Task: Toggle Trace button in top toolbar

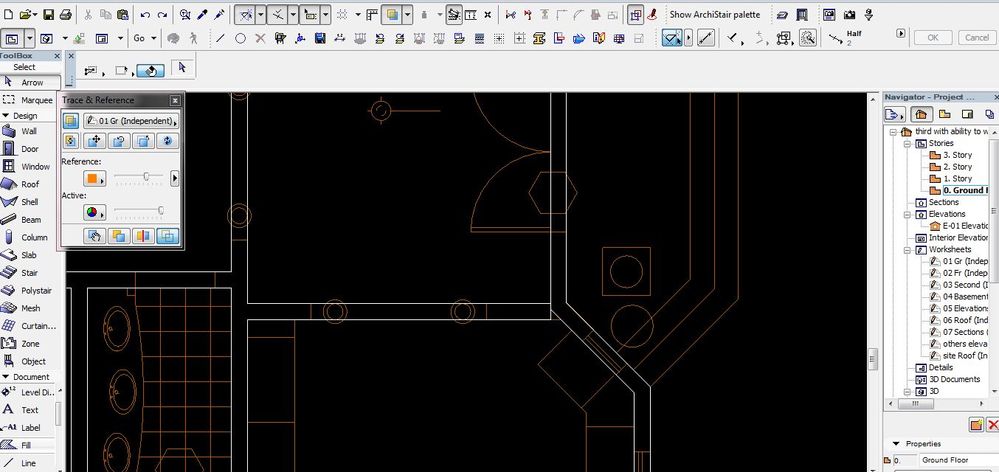Action: [392, 14]
